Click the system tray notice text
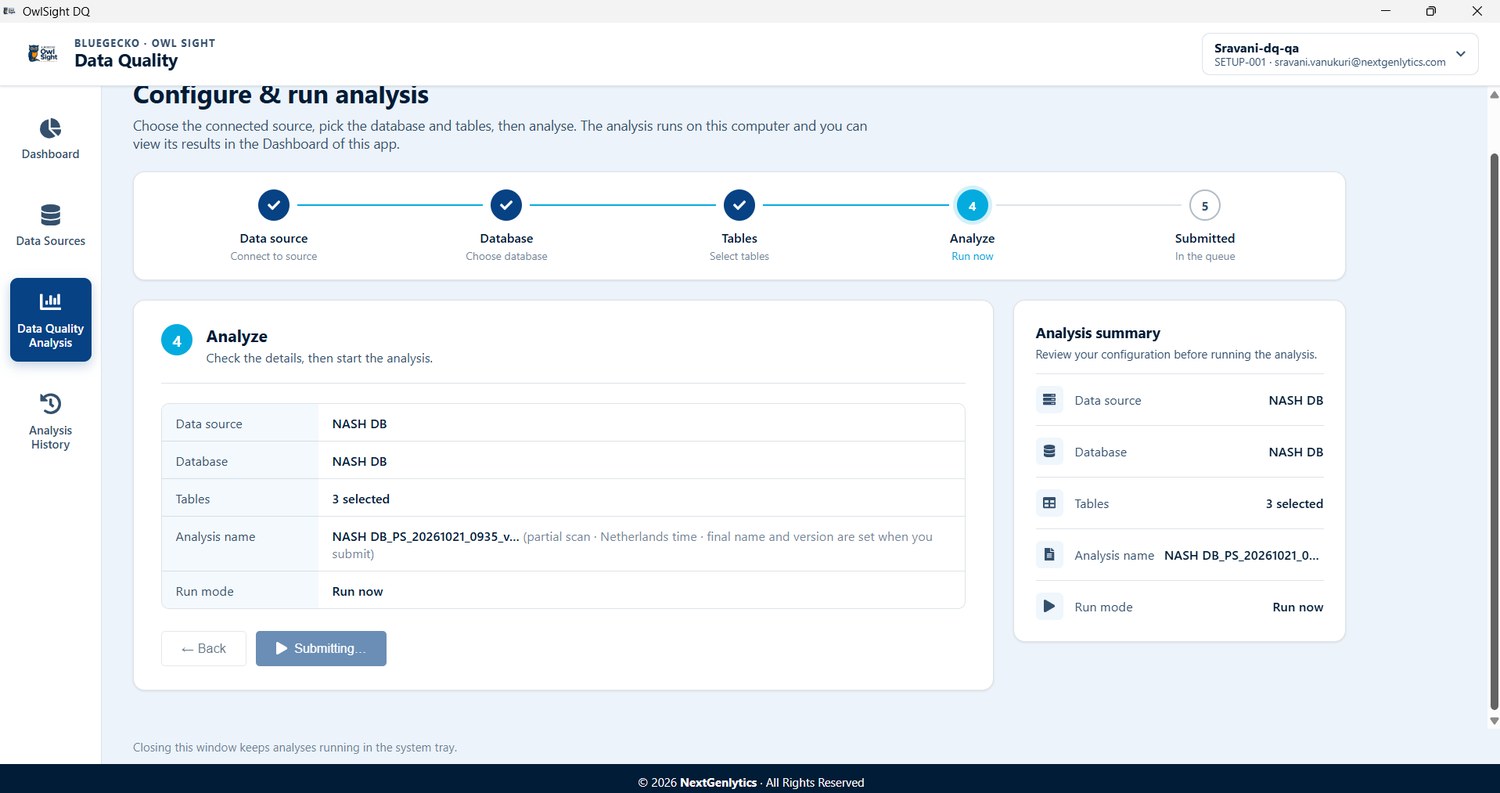 coord(295,747)
